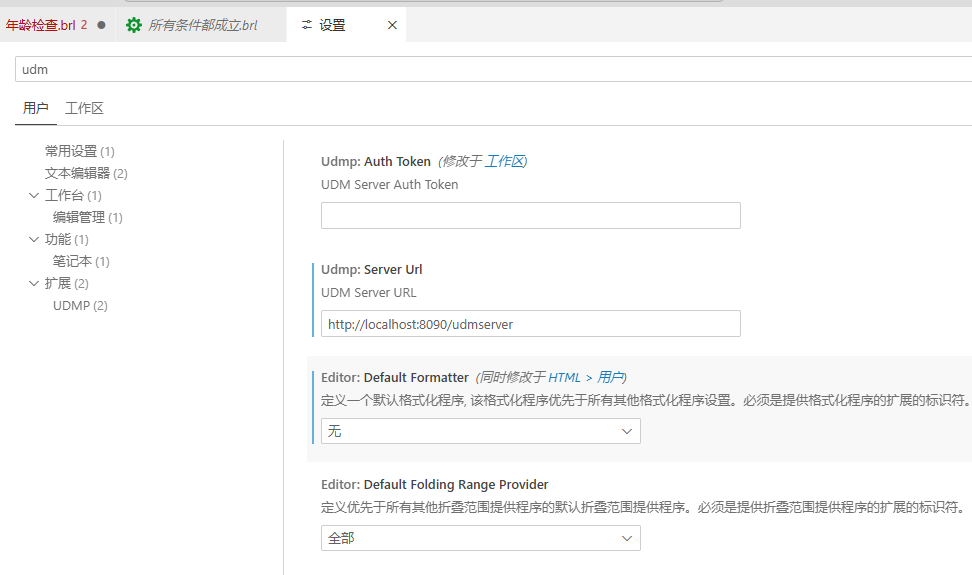
Task: Select the 用户 settings scope tab
Action: [x=35, y=108]
